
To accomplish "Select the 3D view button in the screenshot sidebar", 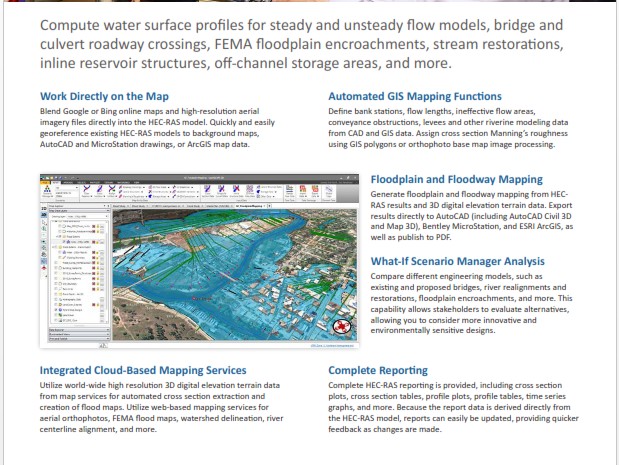I will [x=44, y=215].
